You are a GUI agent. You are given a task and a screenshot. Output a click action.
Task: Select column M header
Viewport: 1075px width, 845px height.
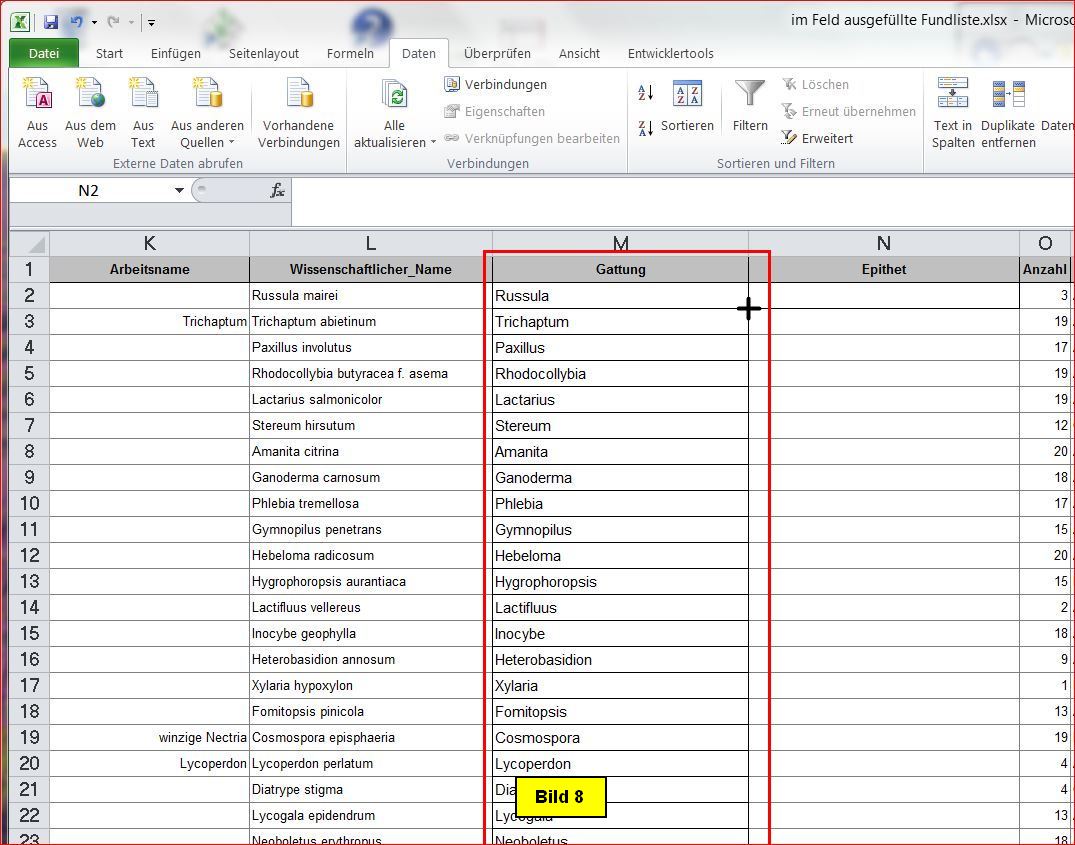[620, 243]
